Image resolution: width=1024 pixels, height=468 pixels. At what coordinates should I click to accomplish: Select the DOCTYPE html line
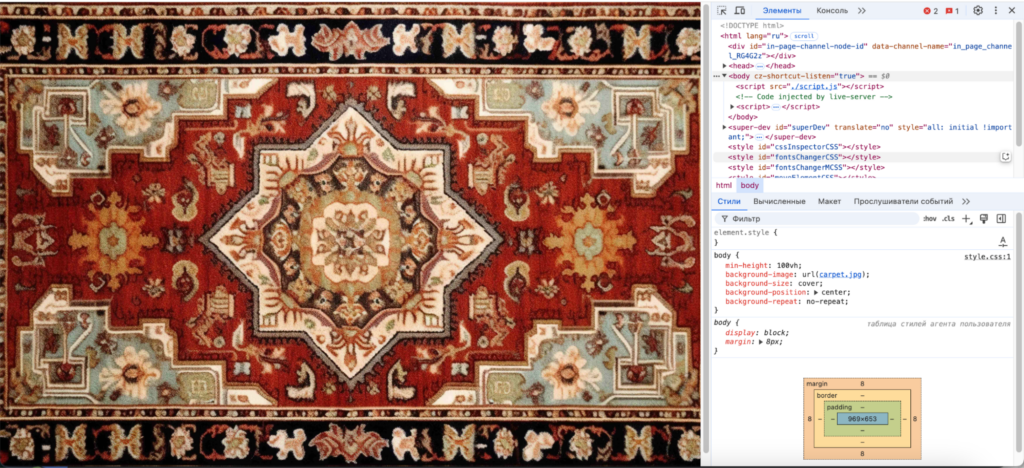(752, 25)
